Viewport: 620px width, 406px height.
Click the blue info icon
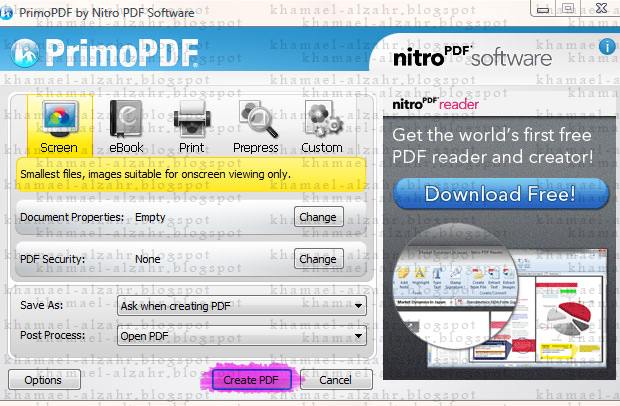607,47
